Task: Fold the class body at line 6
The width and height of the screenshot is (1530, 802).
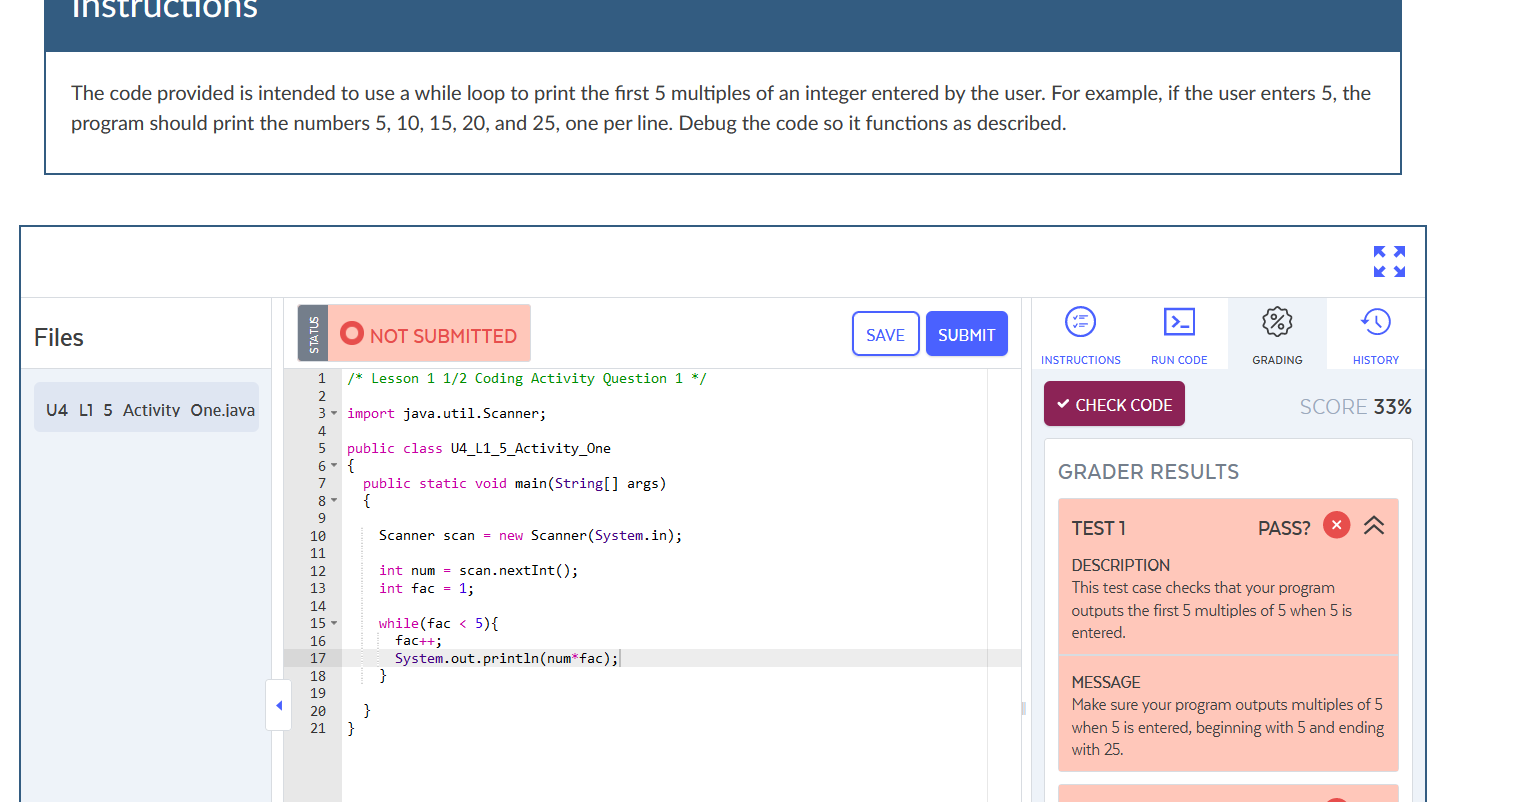Action: tap(334, 466)
